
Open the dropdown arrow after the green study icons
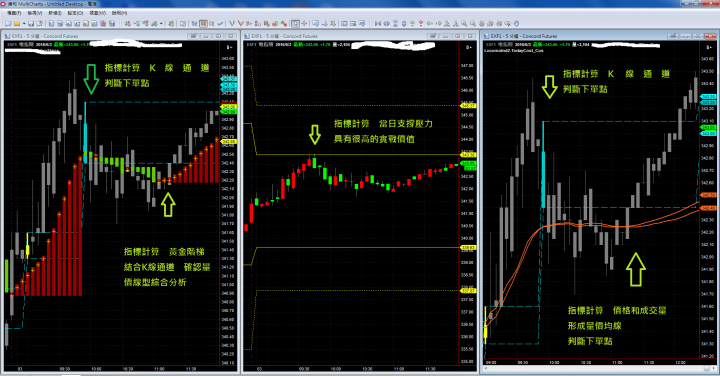point(161,23)
